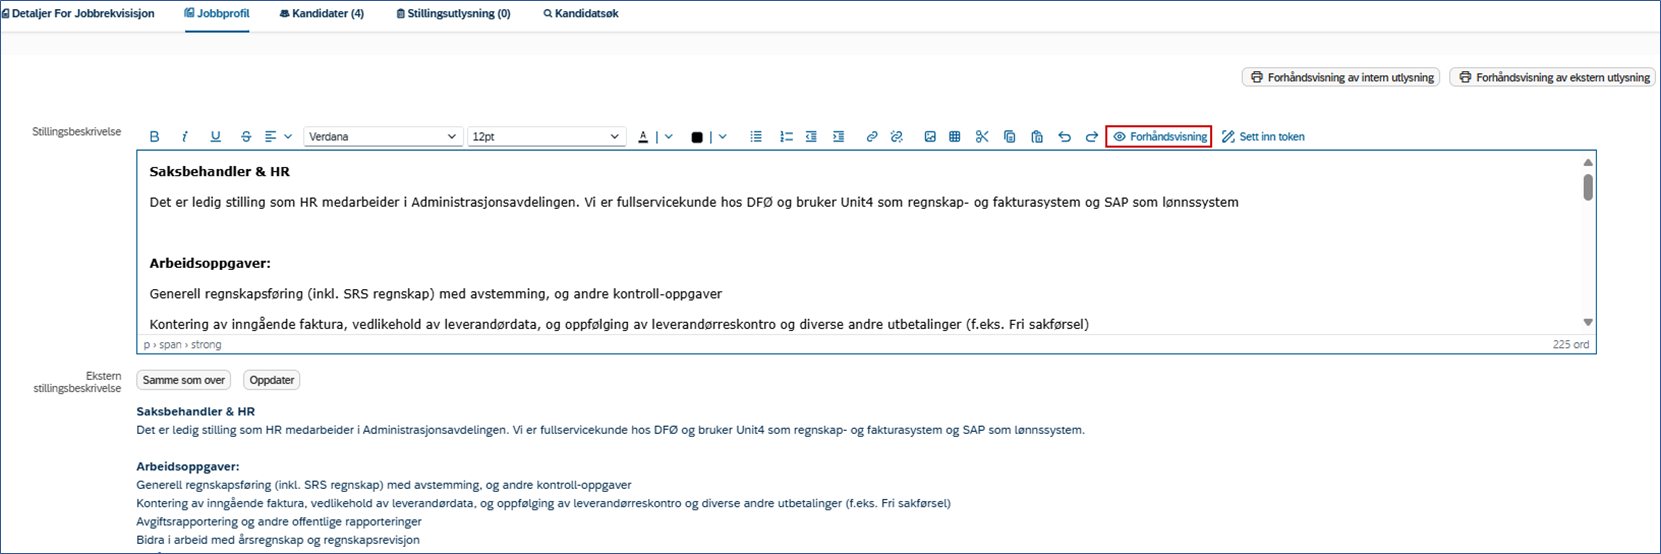Screen dimensions: 1661x554
Task: Click the 'Stillingsbeskrivelse' field label
Action: click(x=76, y=132)
